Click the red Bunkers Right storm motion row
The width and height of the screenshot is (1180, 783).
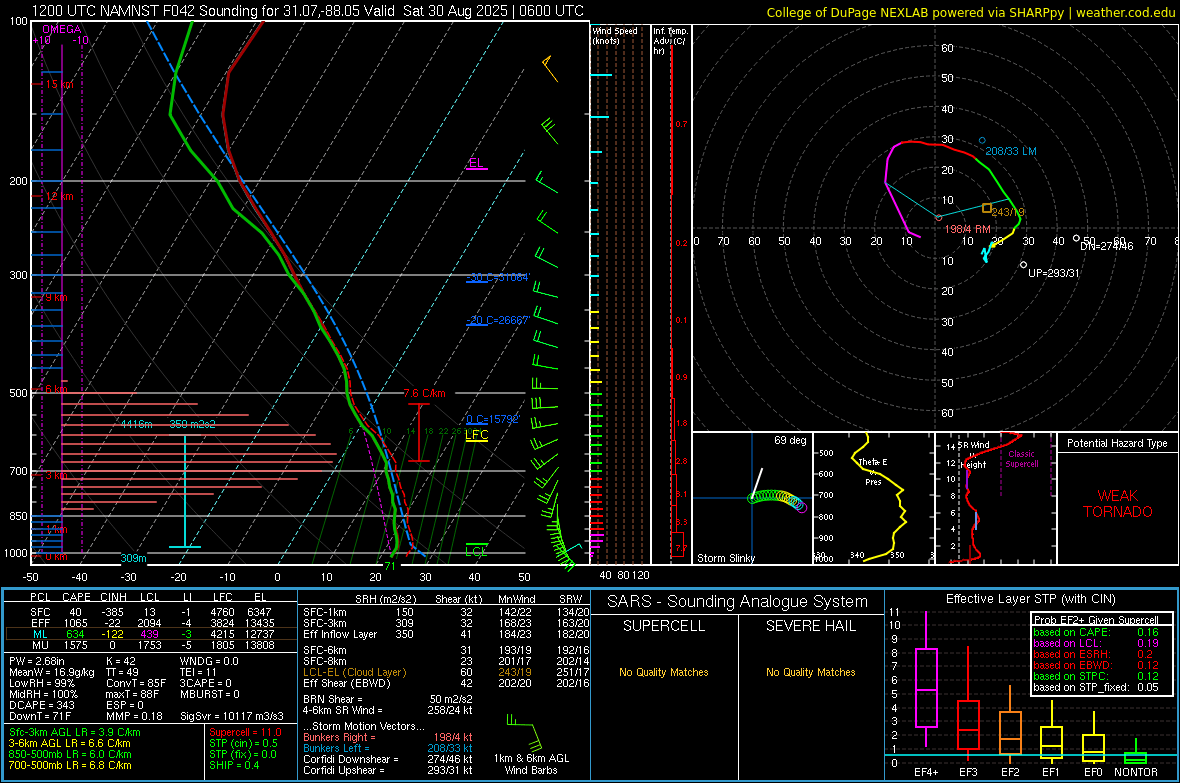click(x=388, y=738)
